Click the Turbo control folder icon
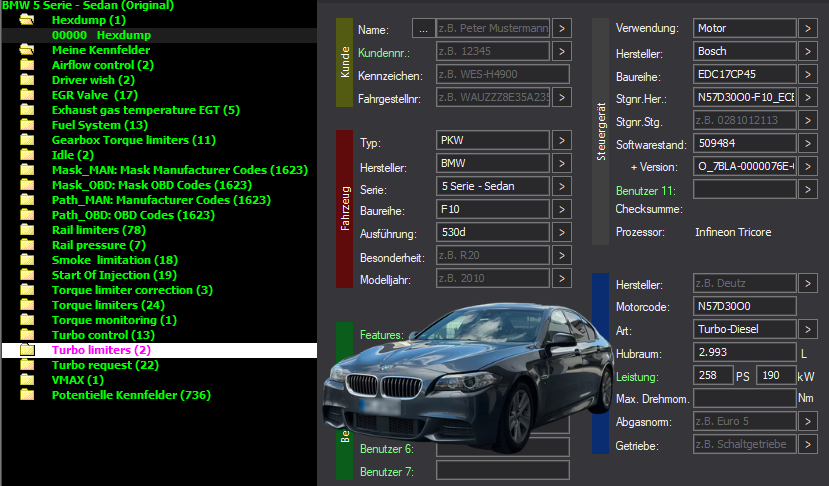 (x=27, y=335)
